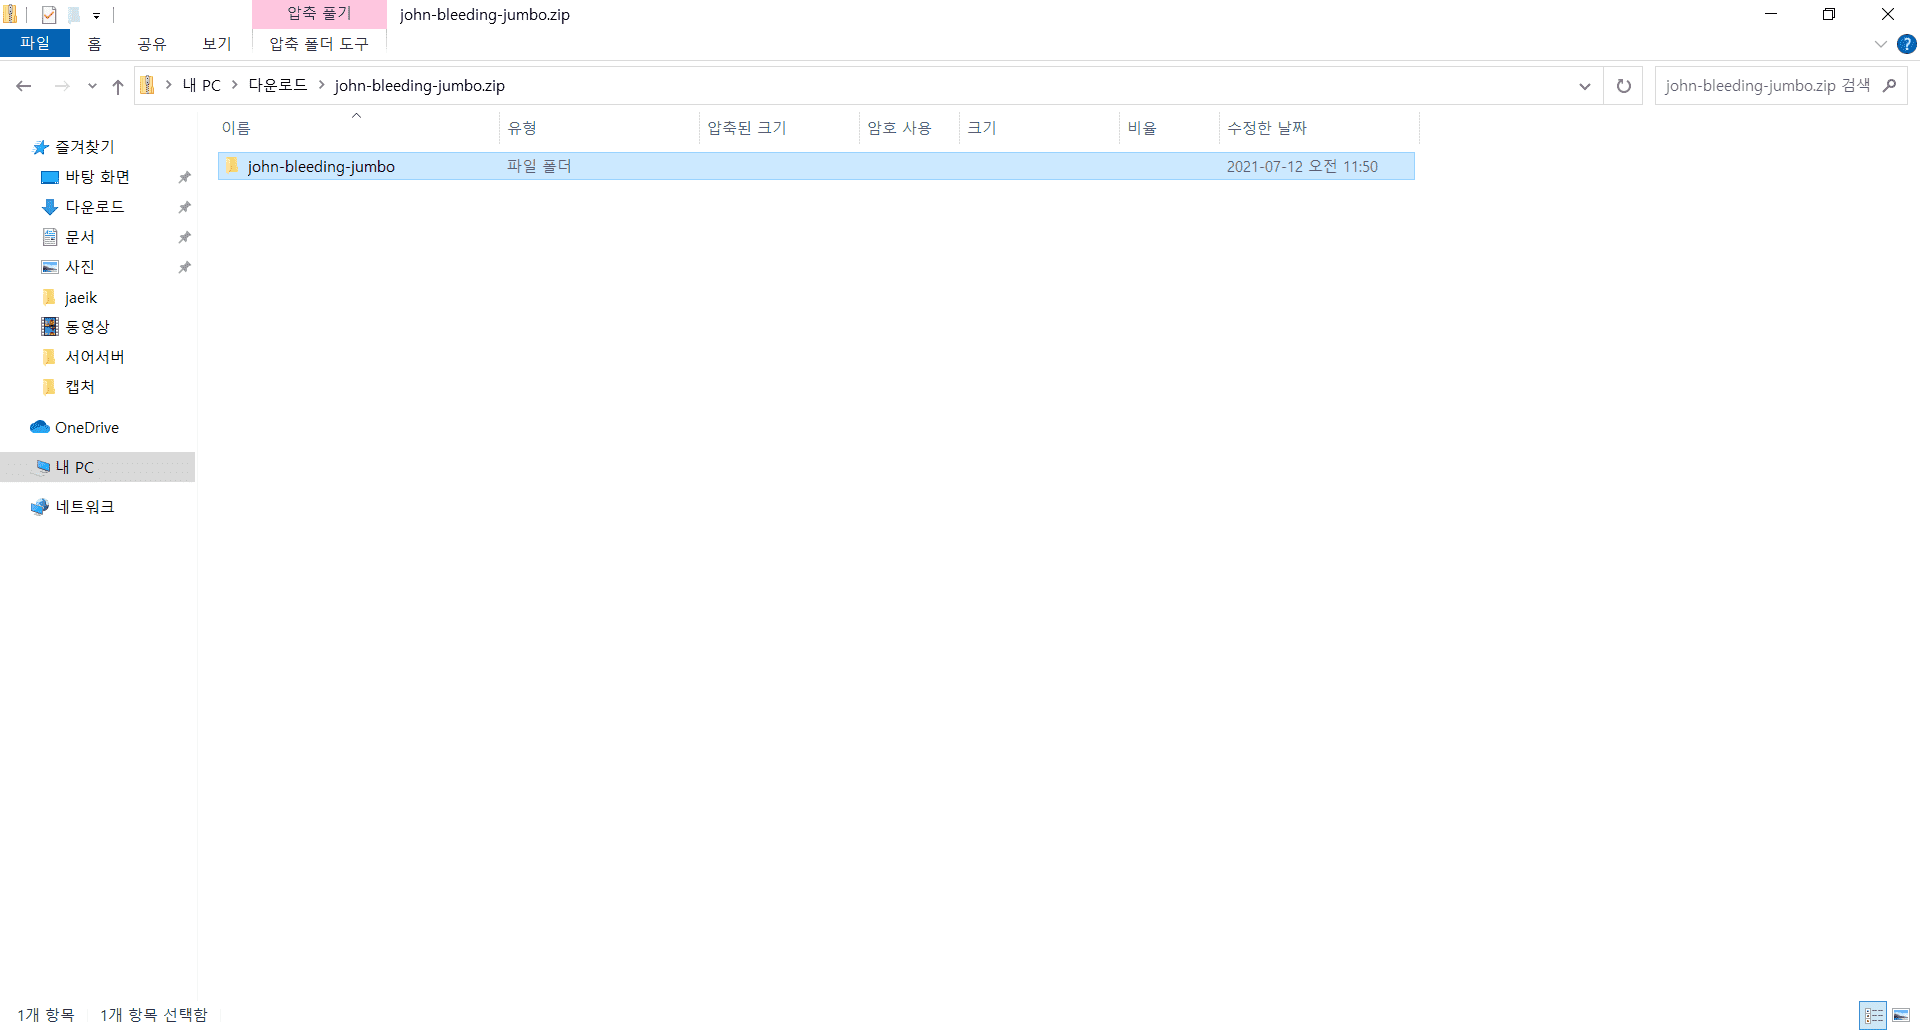
Task: Open Help with the question mark icon
Action: (1907, 44)
